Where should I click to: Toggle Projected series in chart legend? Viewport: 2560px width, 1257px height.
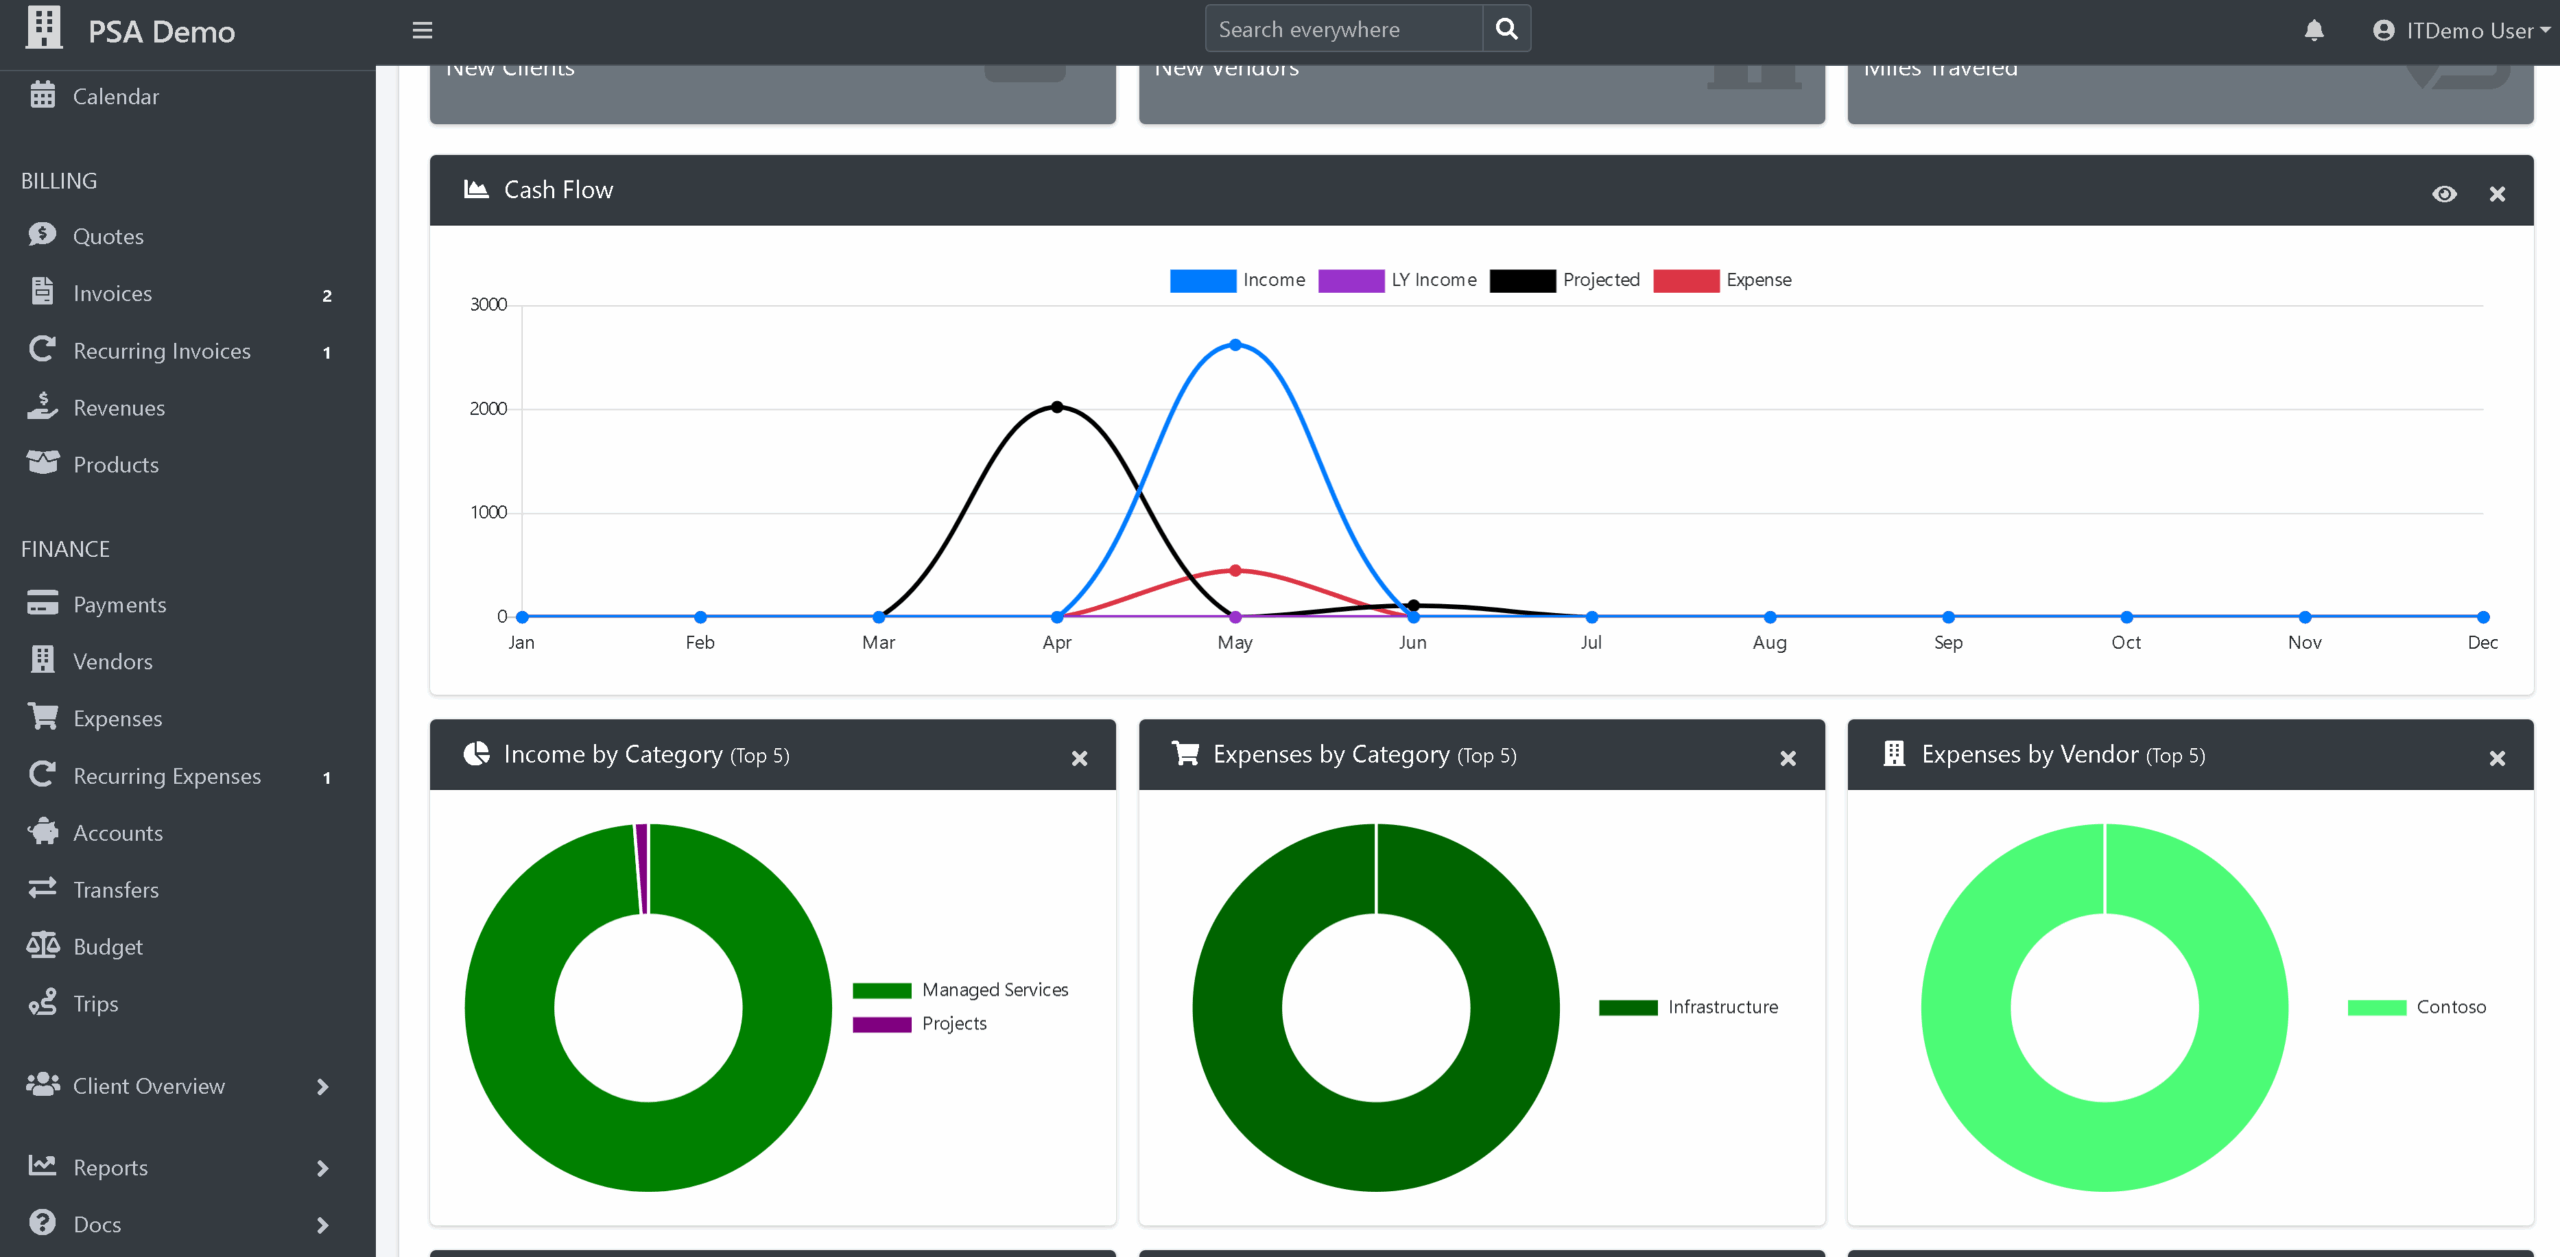pyautogui.click(x=1564, y=280)
